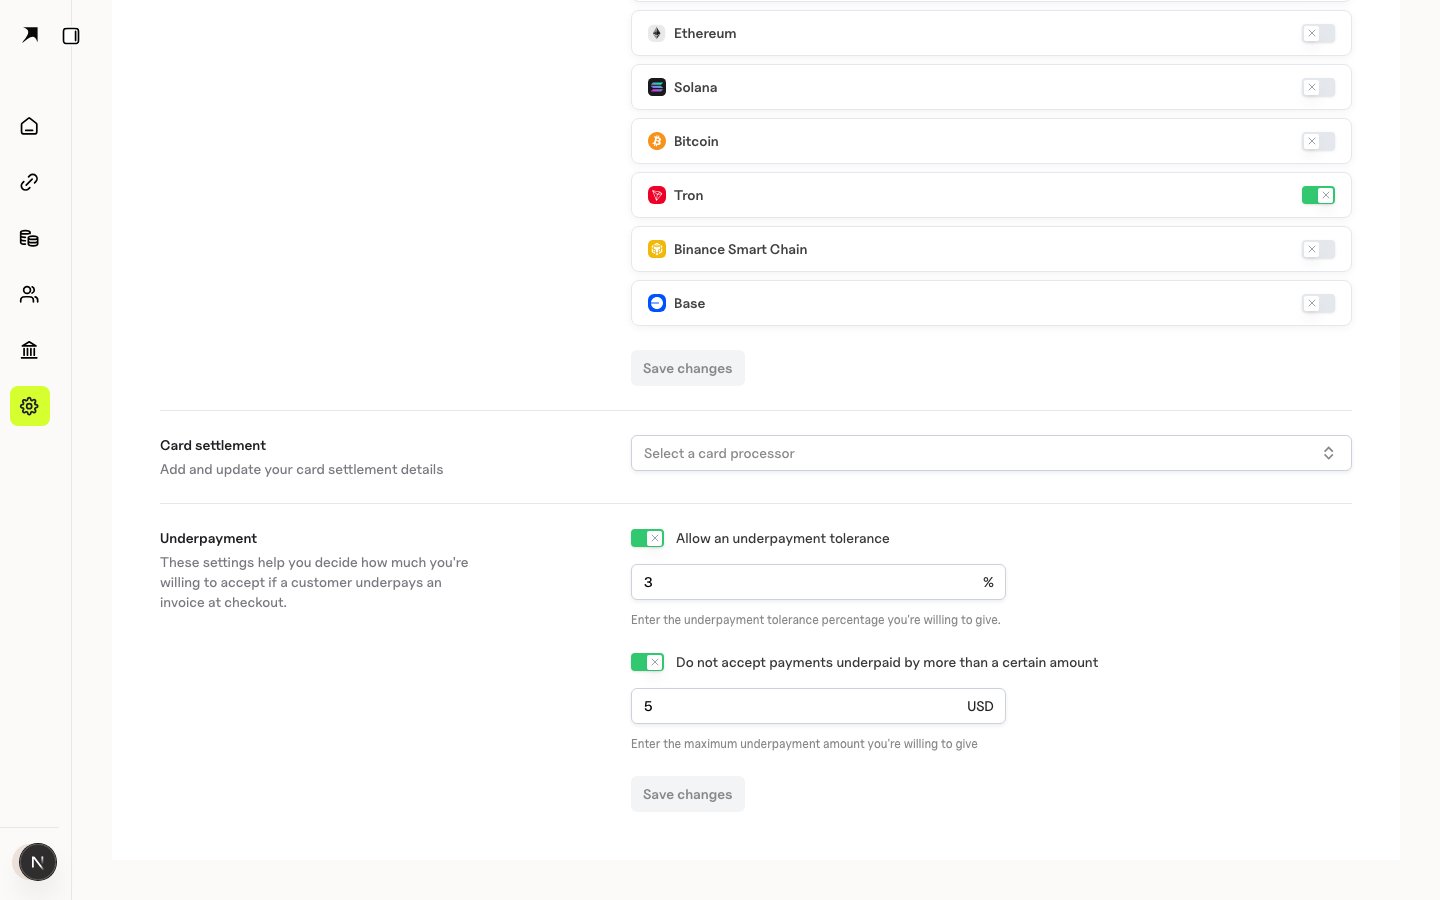1440x900 pixels.
Task: Click the Card settlement heading
Action: click(213, 445)
